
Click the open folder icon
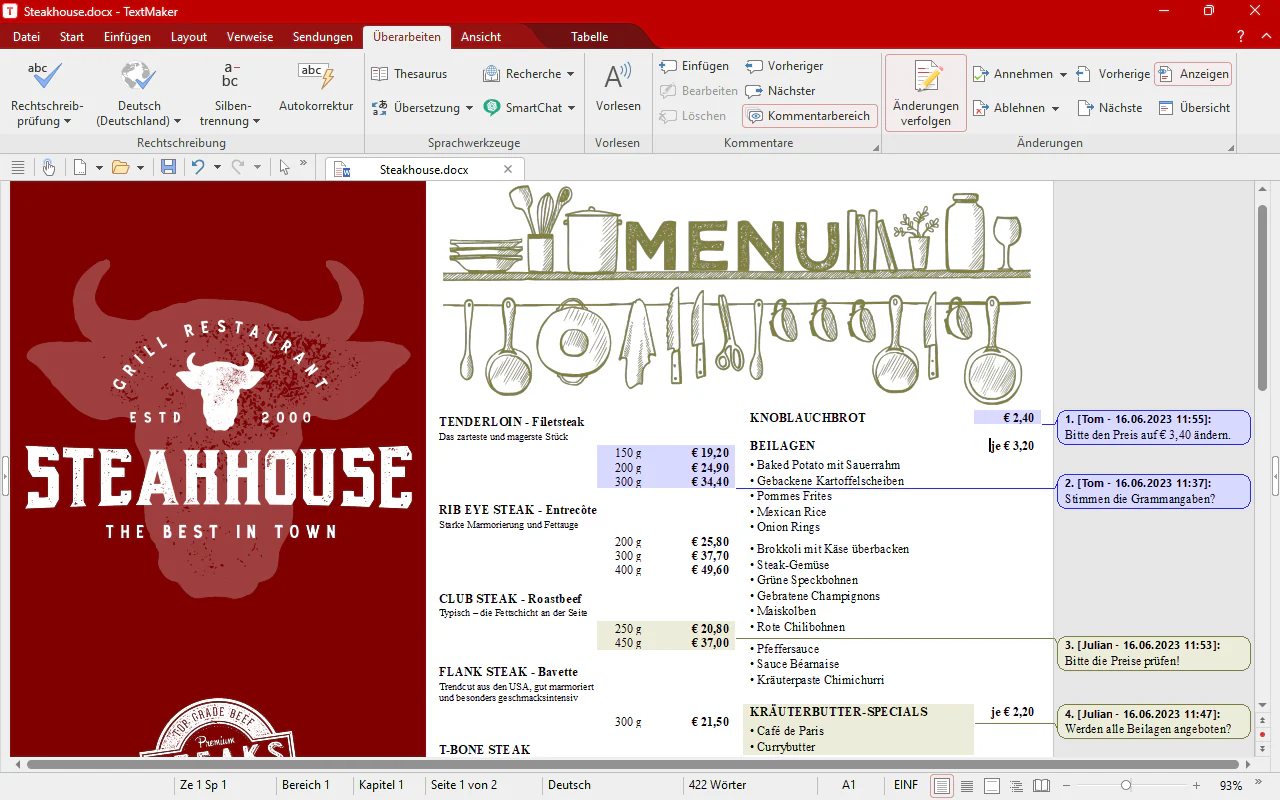[x=121, y=167]
